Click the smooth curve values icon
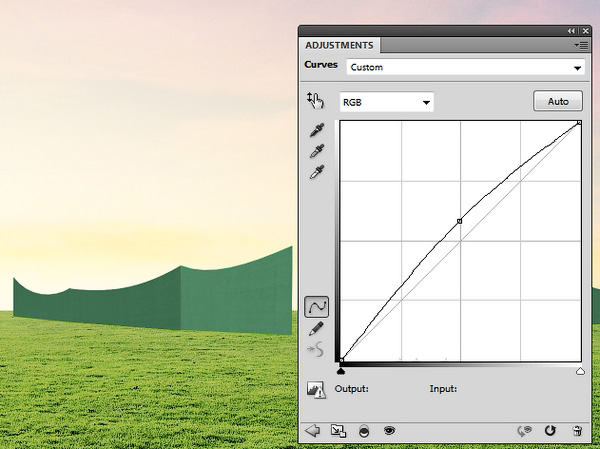 (x=315, y=349)
